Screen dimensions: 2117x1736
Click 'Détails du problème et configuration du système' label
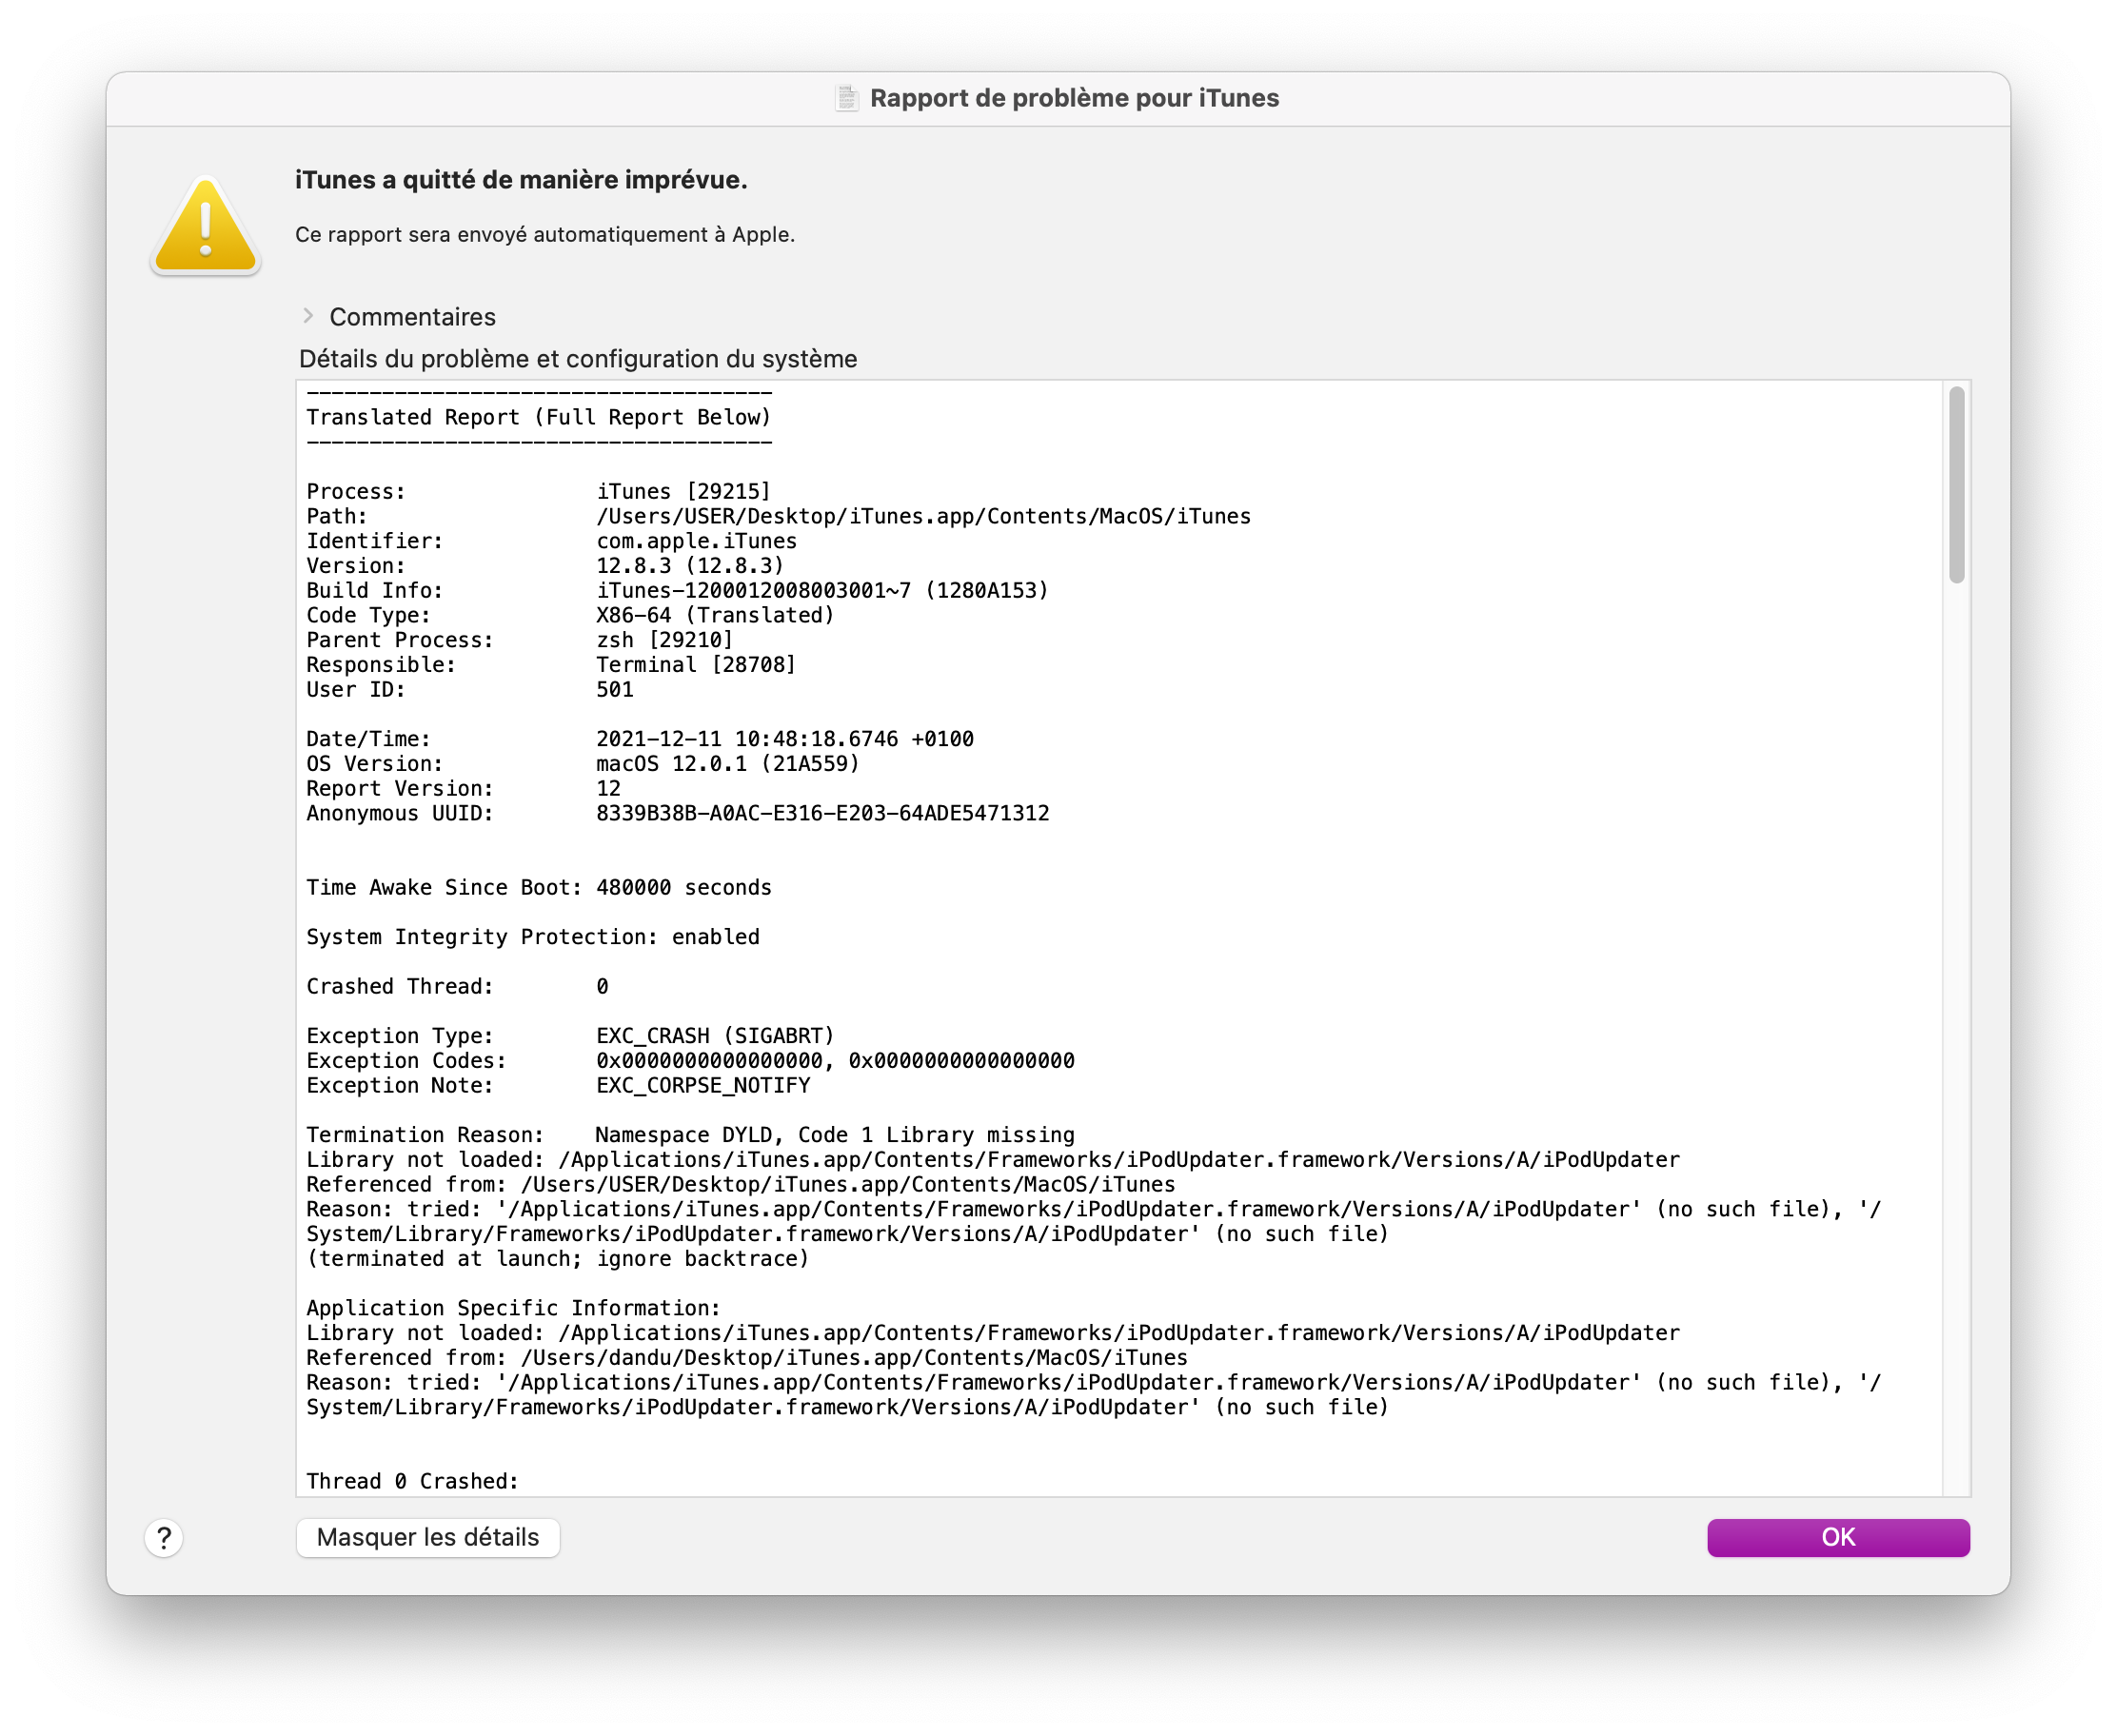click(578, 359)
